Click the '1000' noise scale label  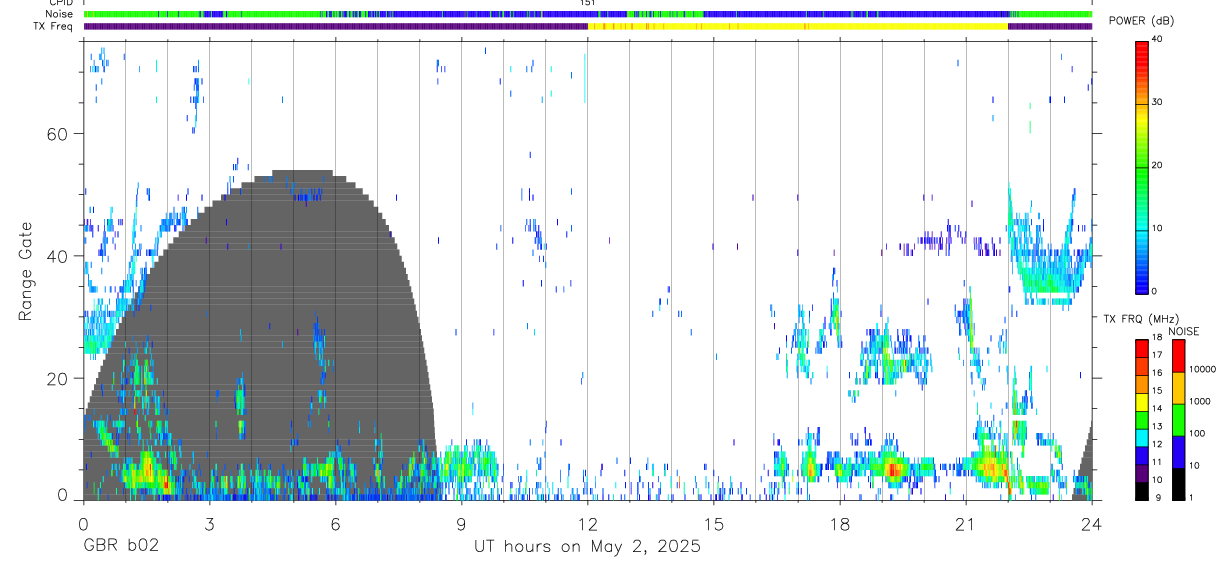[1200, 402]
